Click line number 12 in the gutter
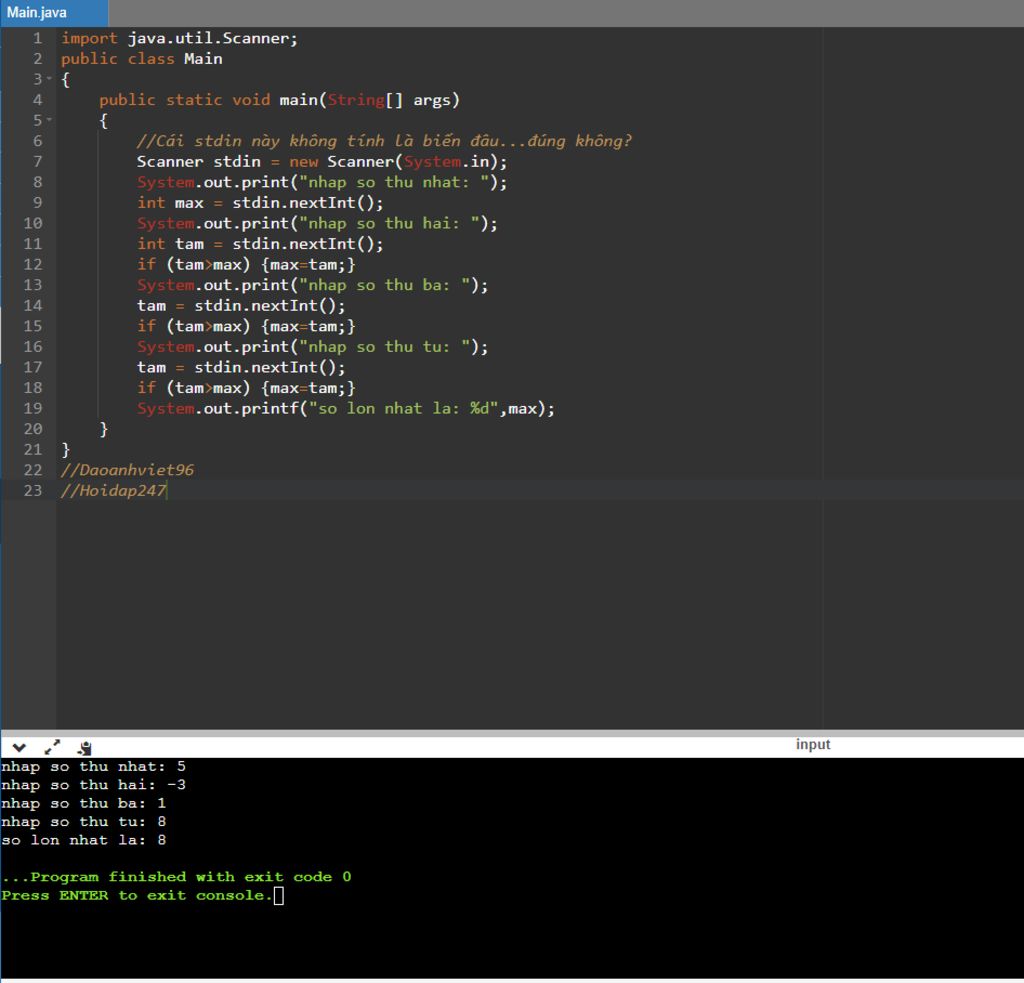The height and width of the screenshot is (983, 1024). point(33,265)
